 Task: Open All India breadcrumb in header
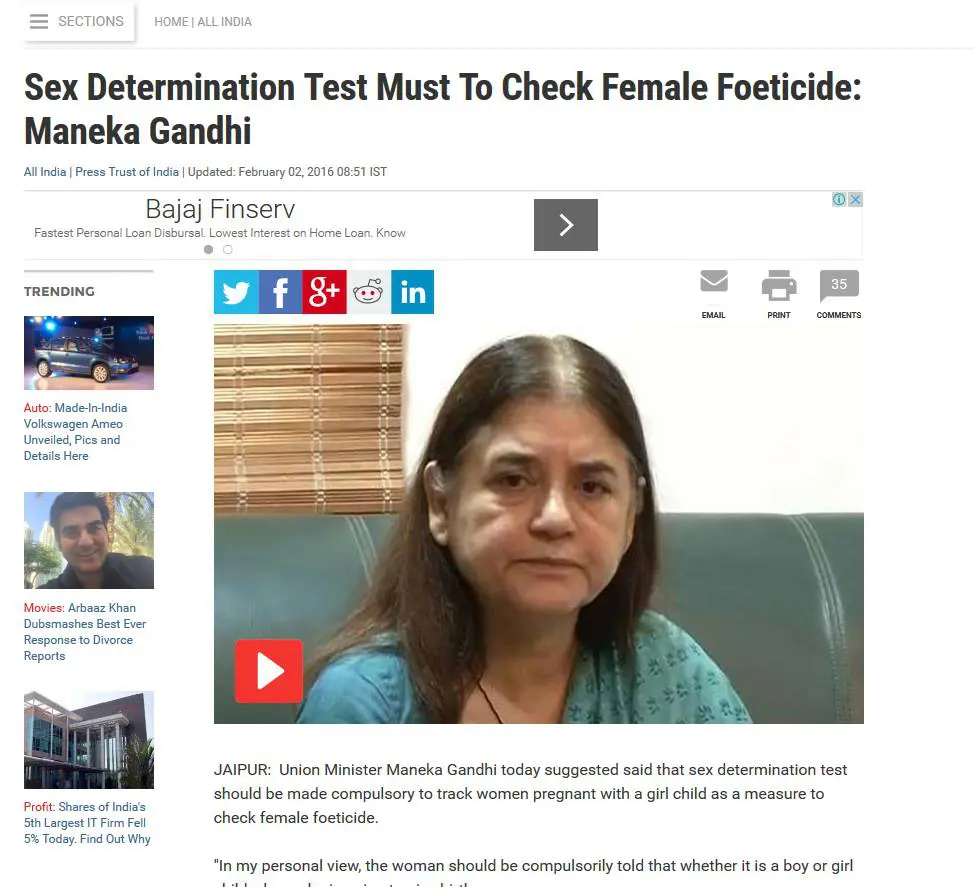224,22
